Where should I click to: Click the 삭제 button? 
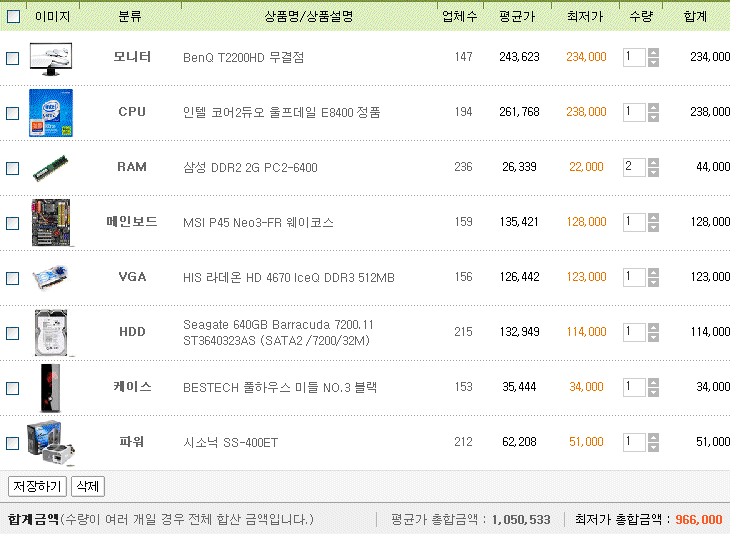point(88,486)
